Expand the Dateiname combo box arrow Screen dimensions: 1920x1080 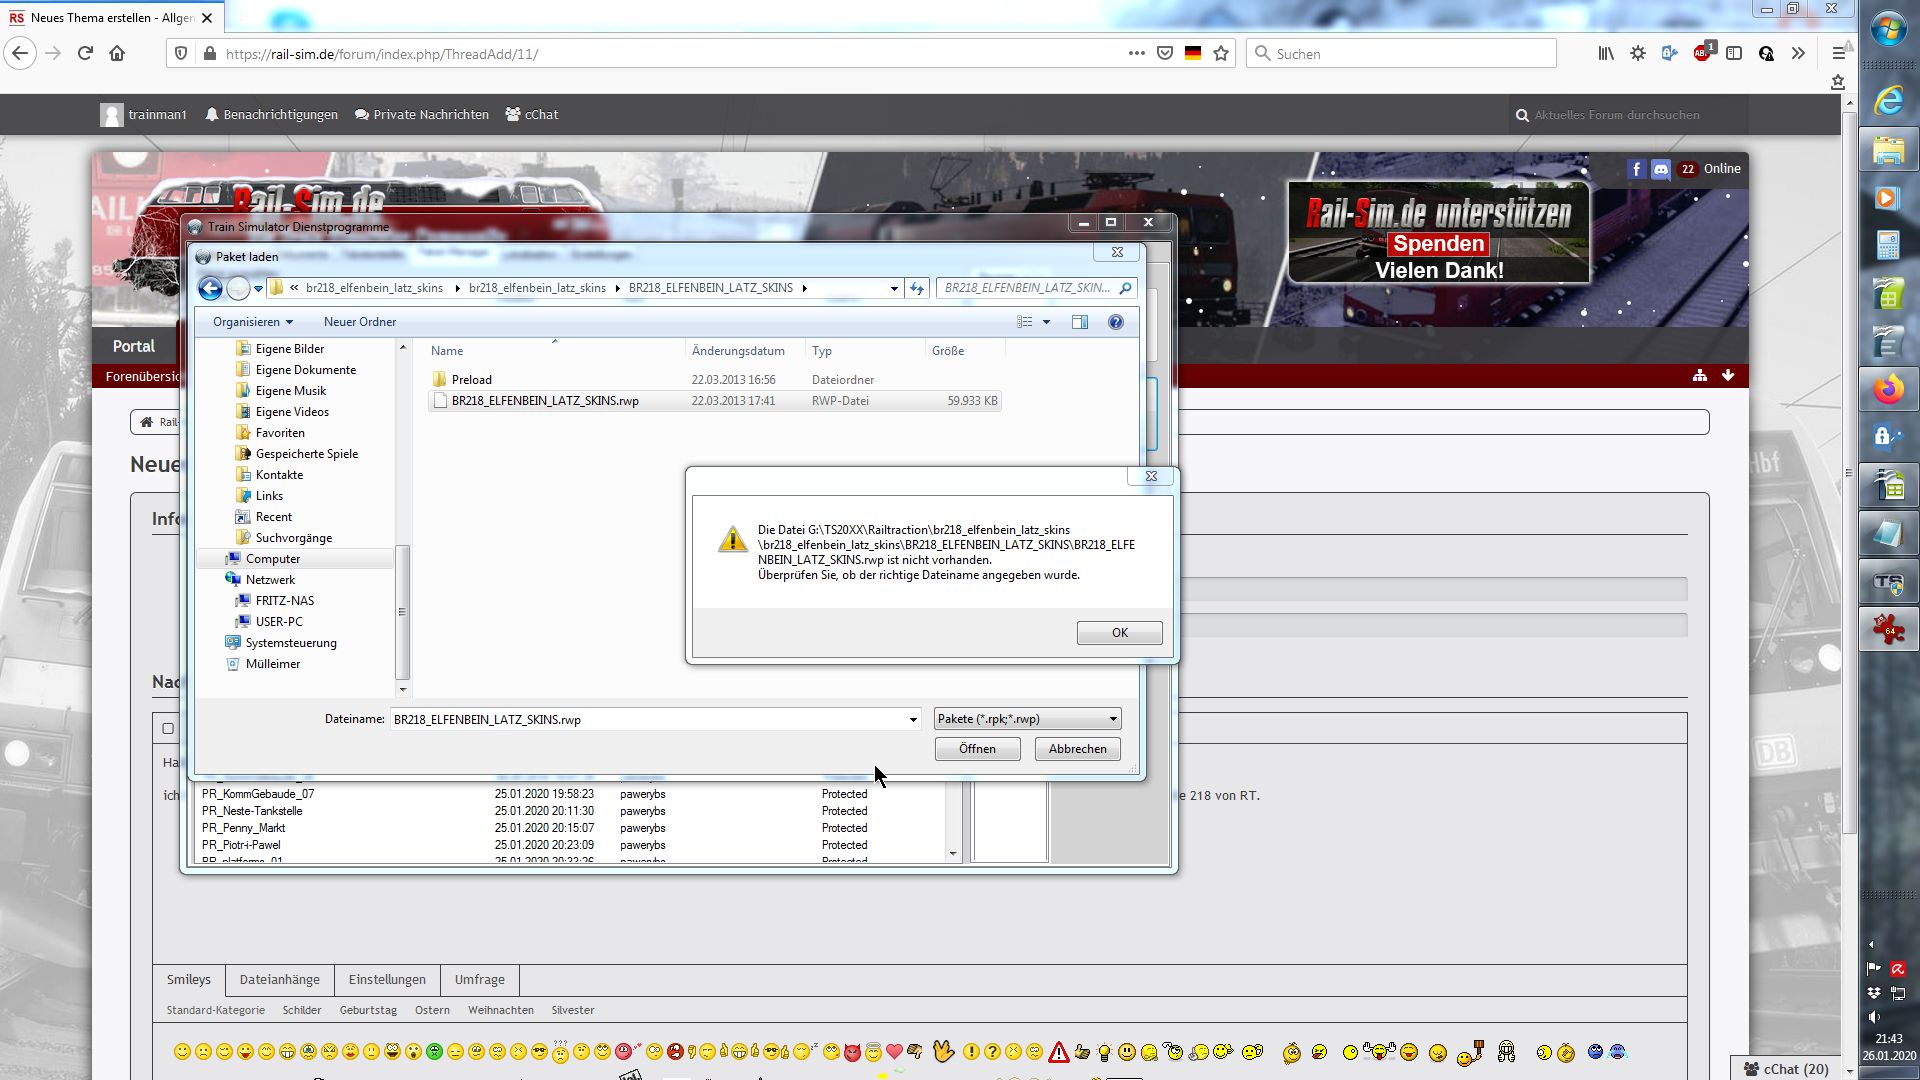click(x=912, y=720)
